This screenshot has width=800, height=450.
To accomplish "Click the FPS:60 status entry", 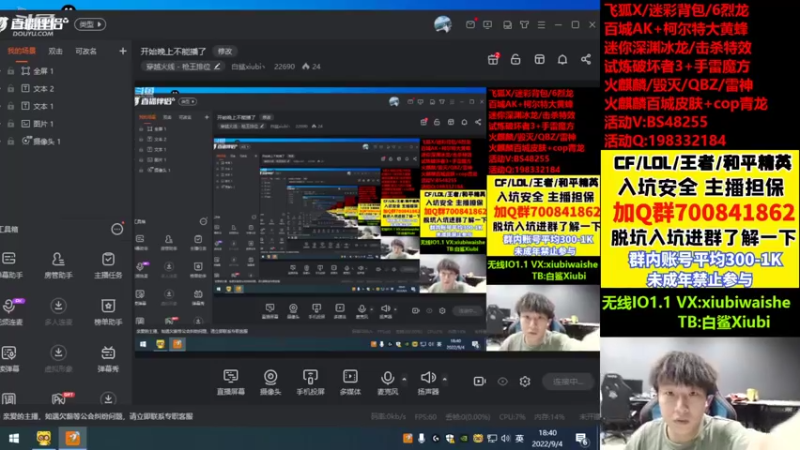I will coord(426,416).
